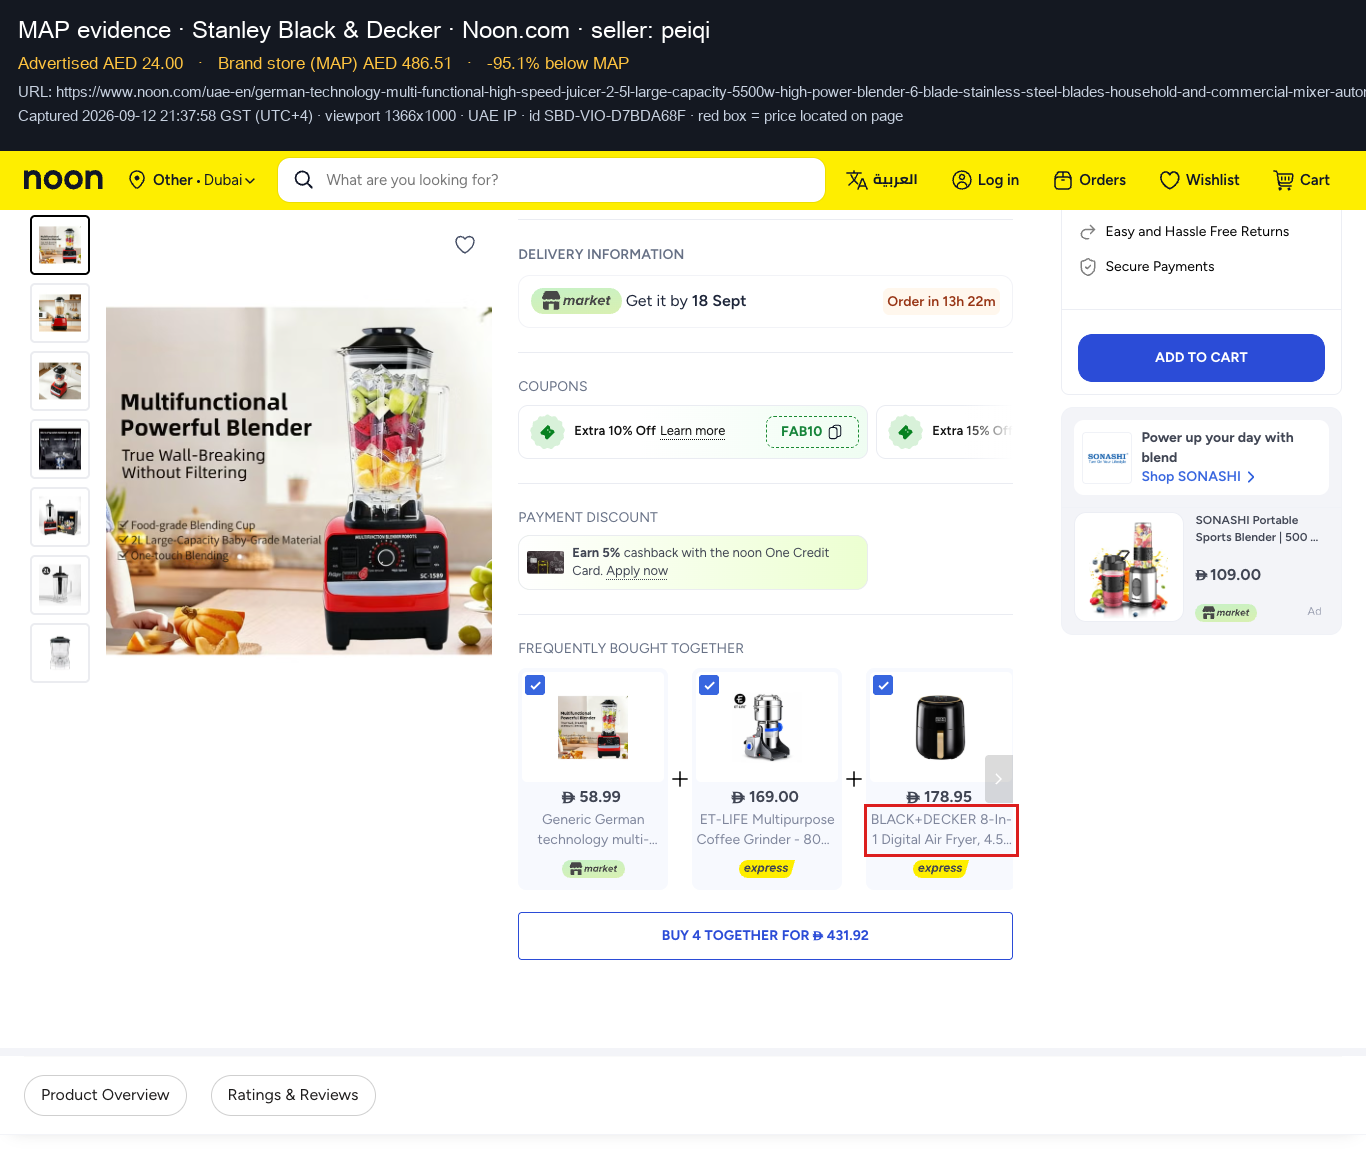Click the Easy and Hassle Free Returns icon
This screenshot has height=1150, width=1366.
coord(1088,232)
